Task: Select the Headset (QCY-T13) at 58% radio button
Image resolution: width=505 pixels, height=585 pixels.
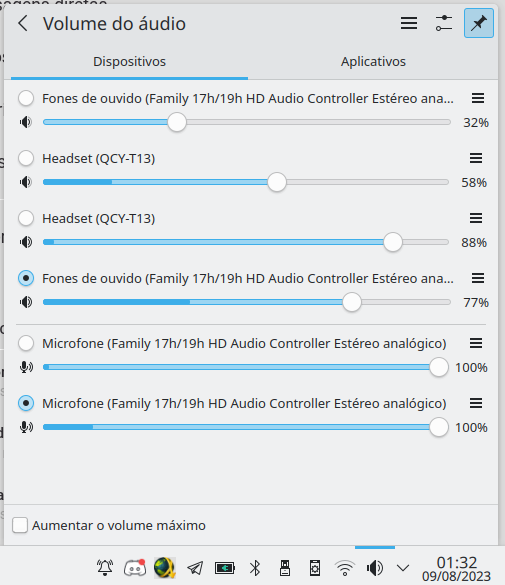Action: [26, 158]
